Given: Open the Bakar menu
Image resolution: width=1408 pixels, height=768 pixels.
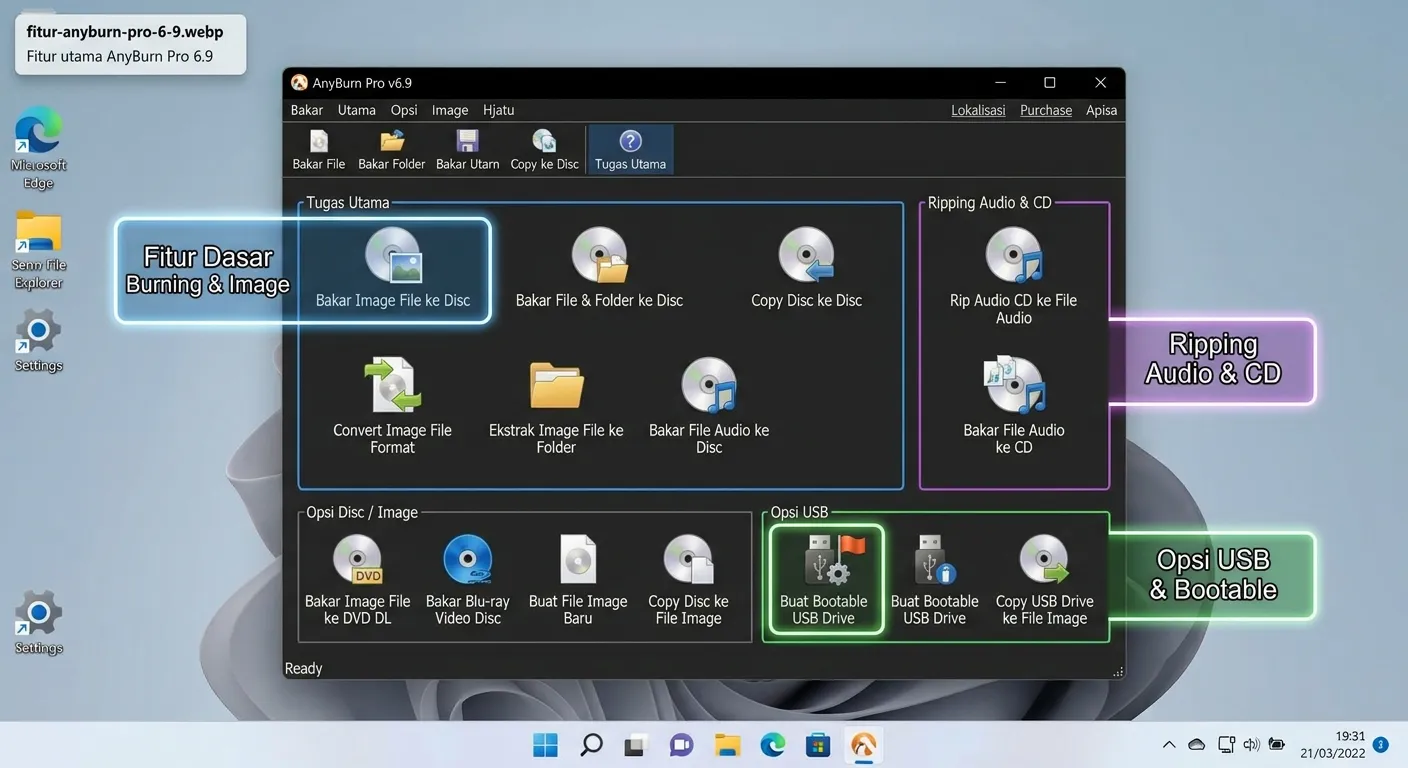Looking at the screenshot, I should pyautogui.click(x=307, y=110).
